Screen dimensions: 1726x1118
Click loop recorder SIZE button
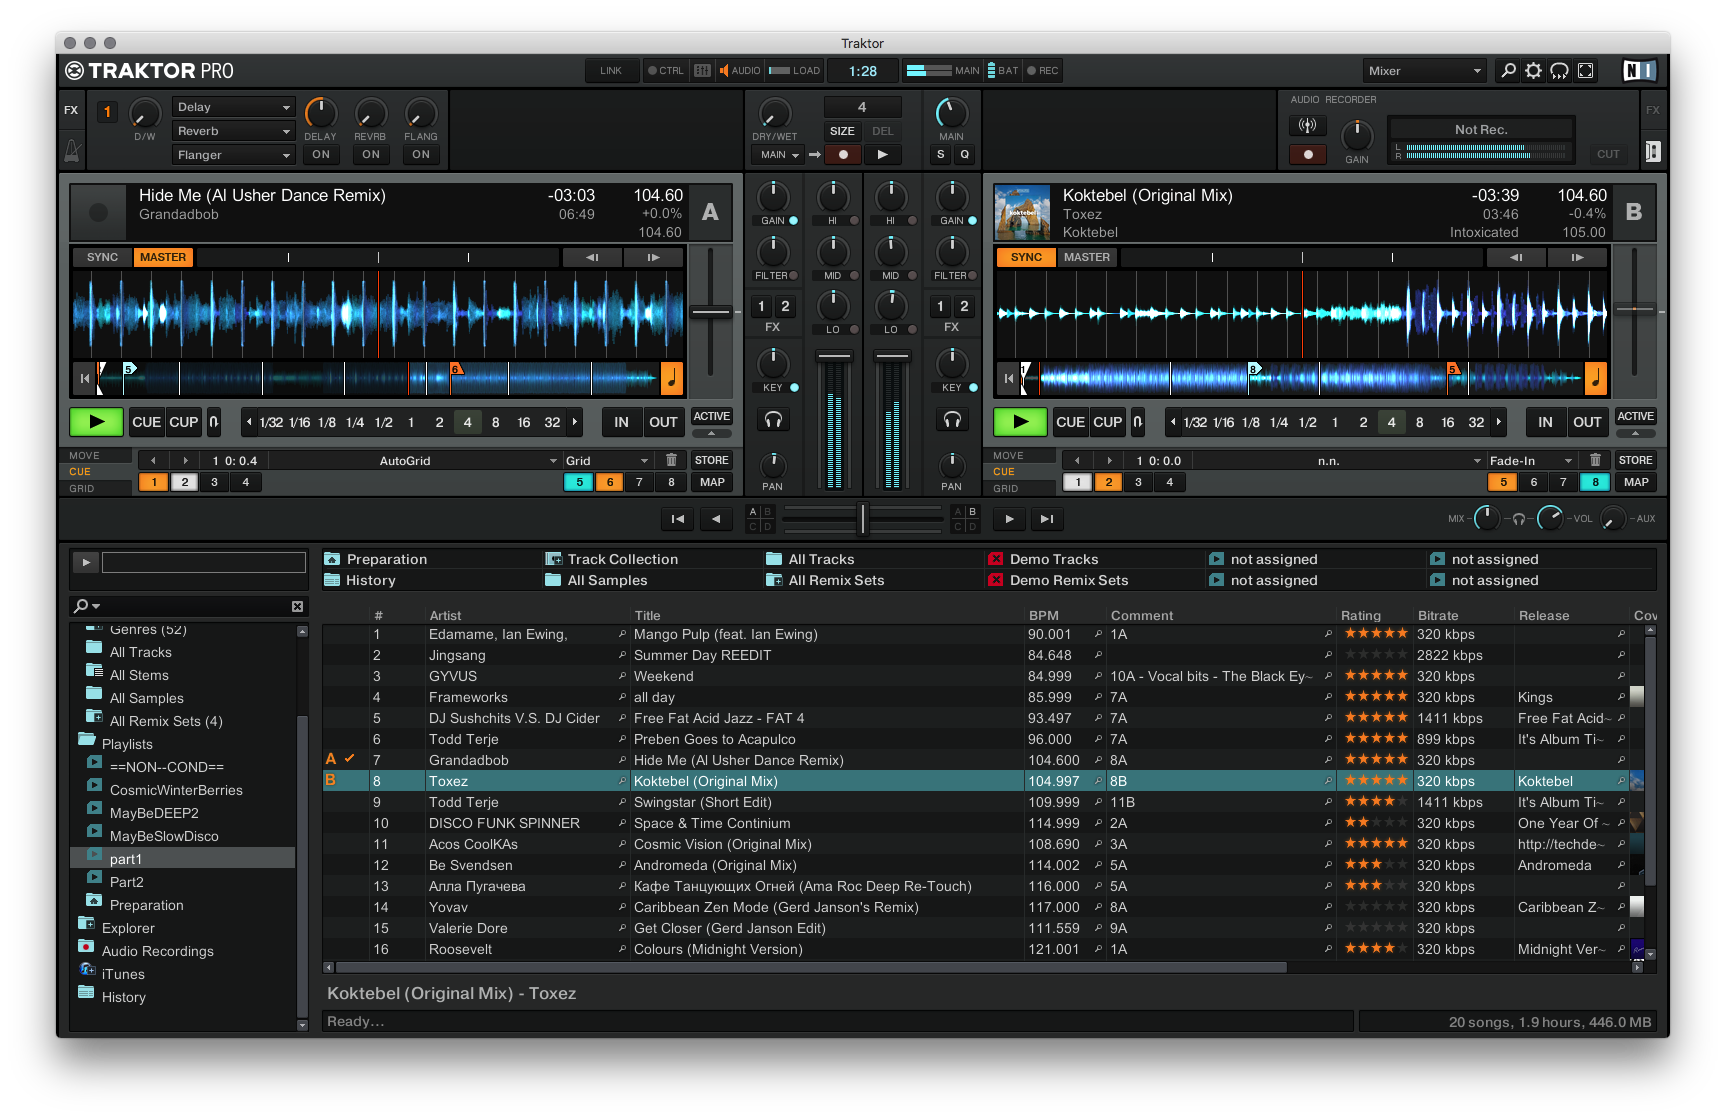pyautogui.click(x=843, y=131)
